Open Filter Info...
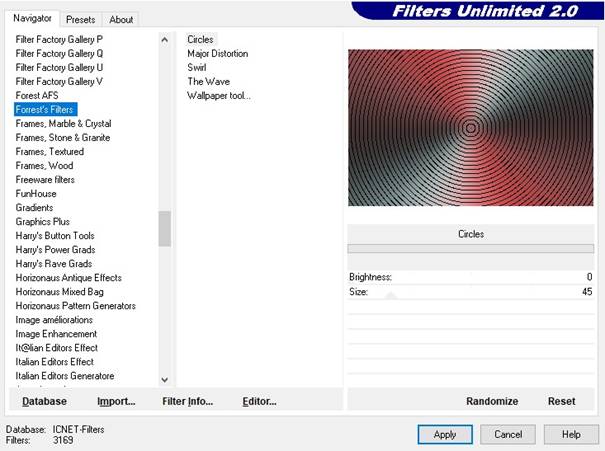Screen dimensions: 605x451 188,401
